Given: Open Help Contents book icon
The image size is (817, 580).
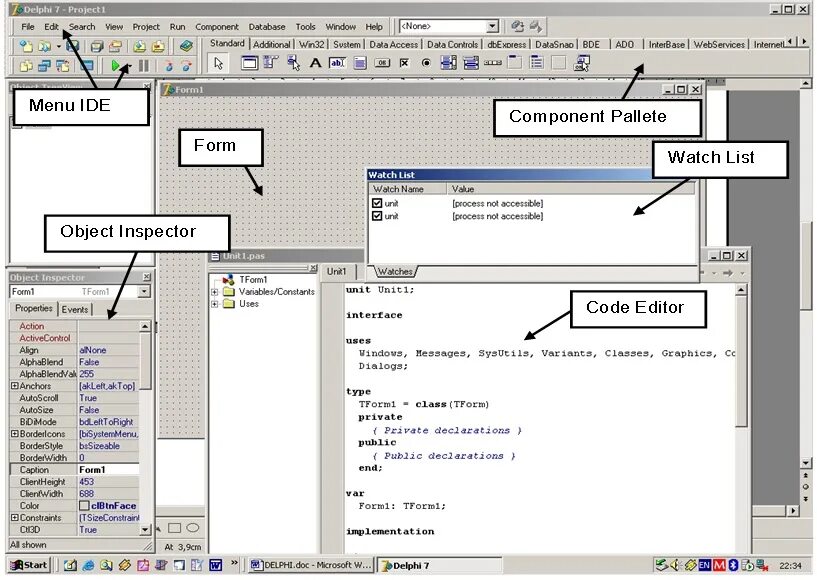Looking at the screenshot, I should pyautogui.click(x=186, y=46).
